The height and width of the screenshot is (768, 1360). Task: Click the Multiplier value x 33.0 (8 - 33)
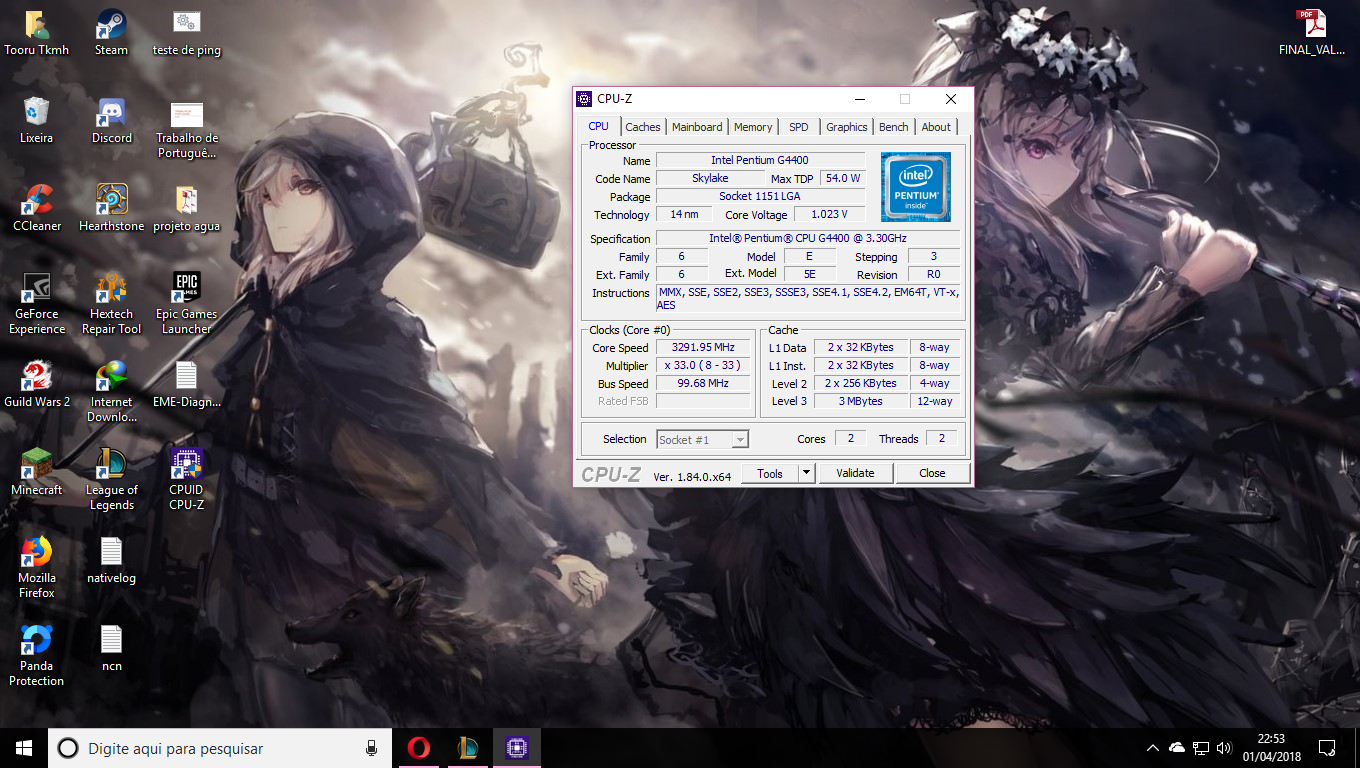click(x=703, y=366)
